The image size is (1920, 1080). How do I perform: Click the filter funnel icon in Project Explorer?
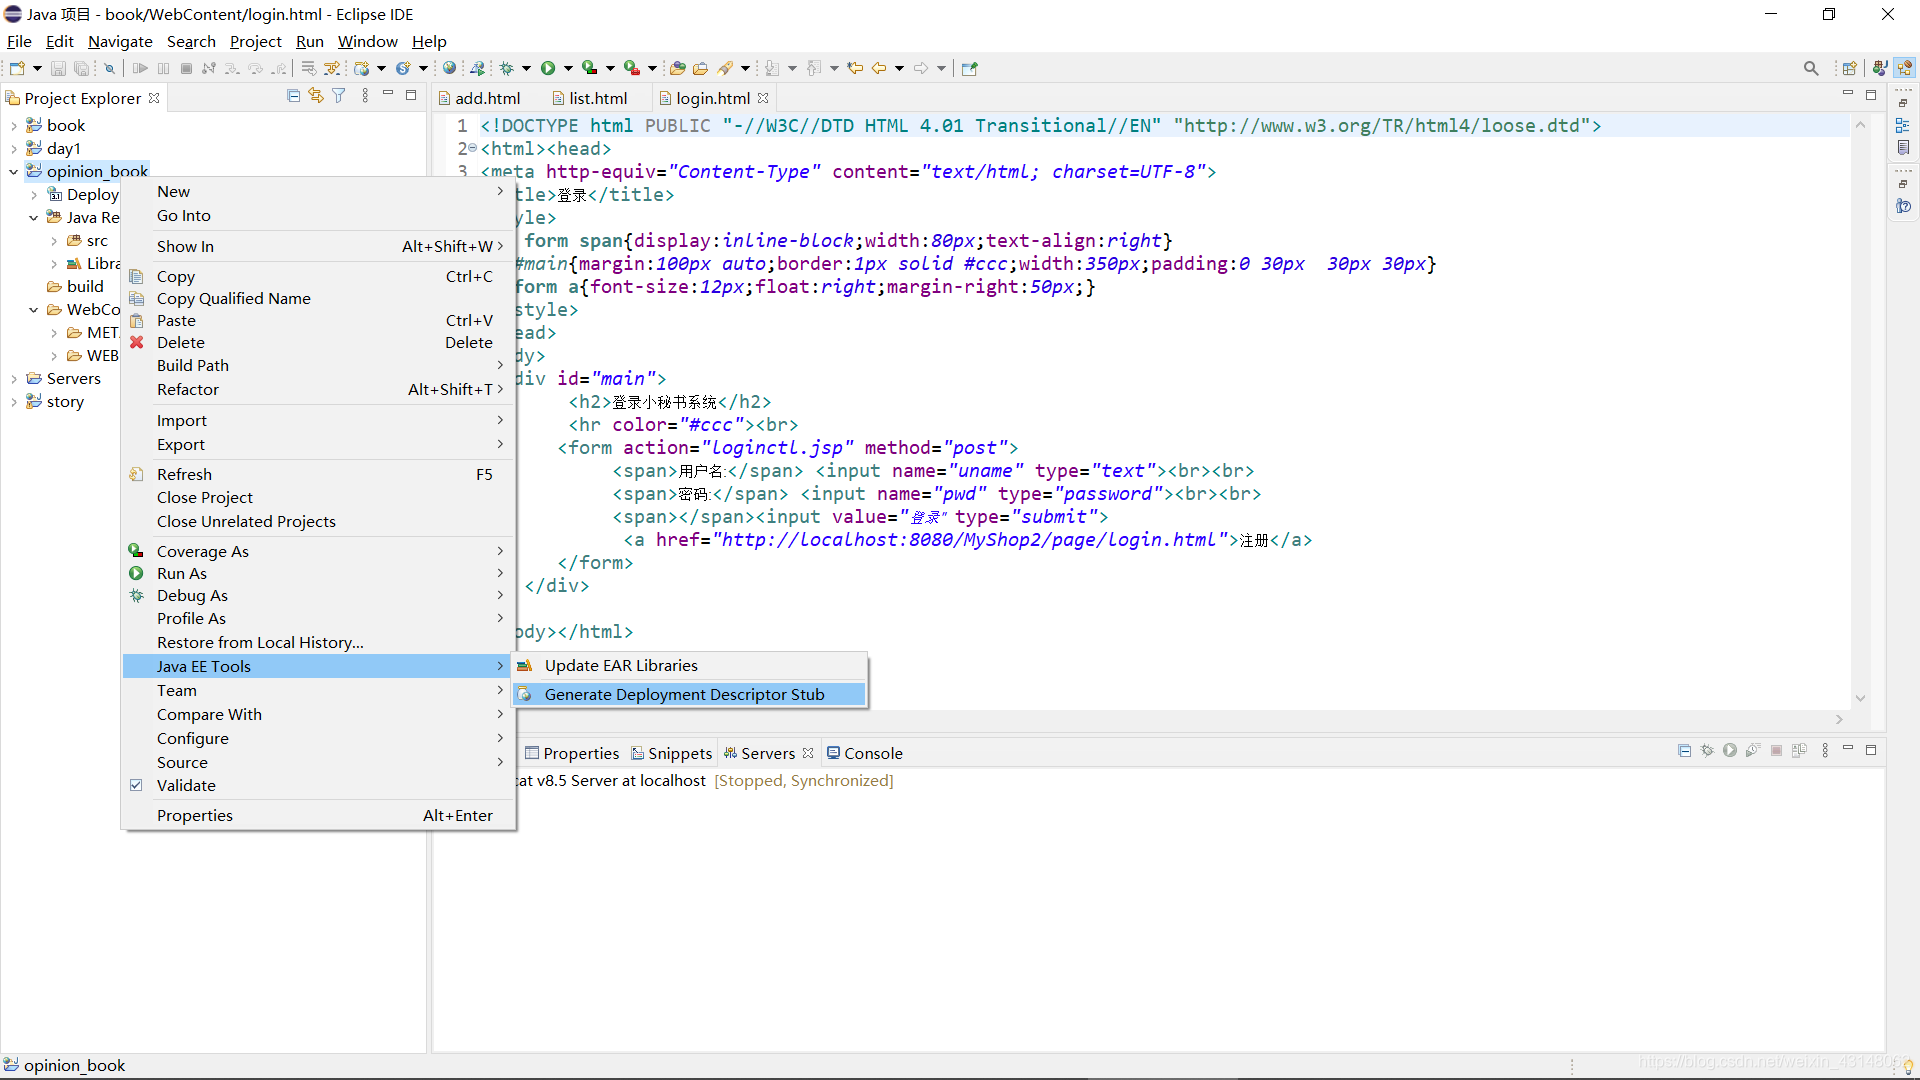tap(339, 96)
